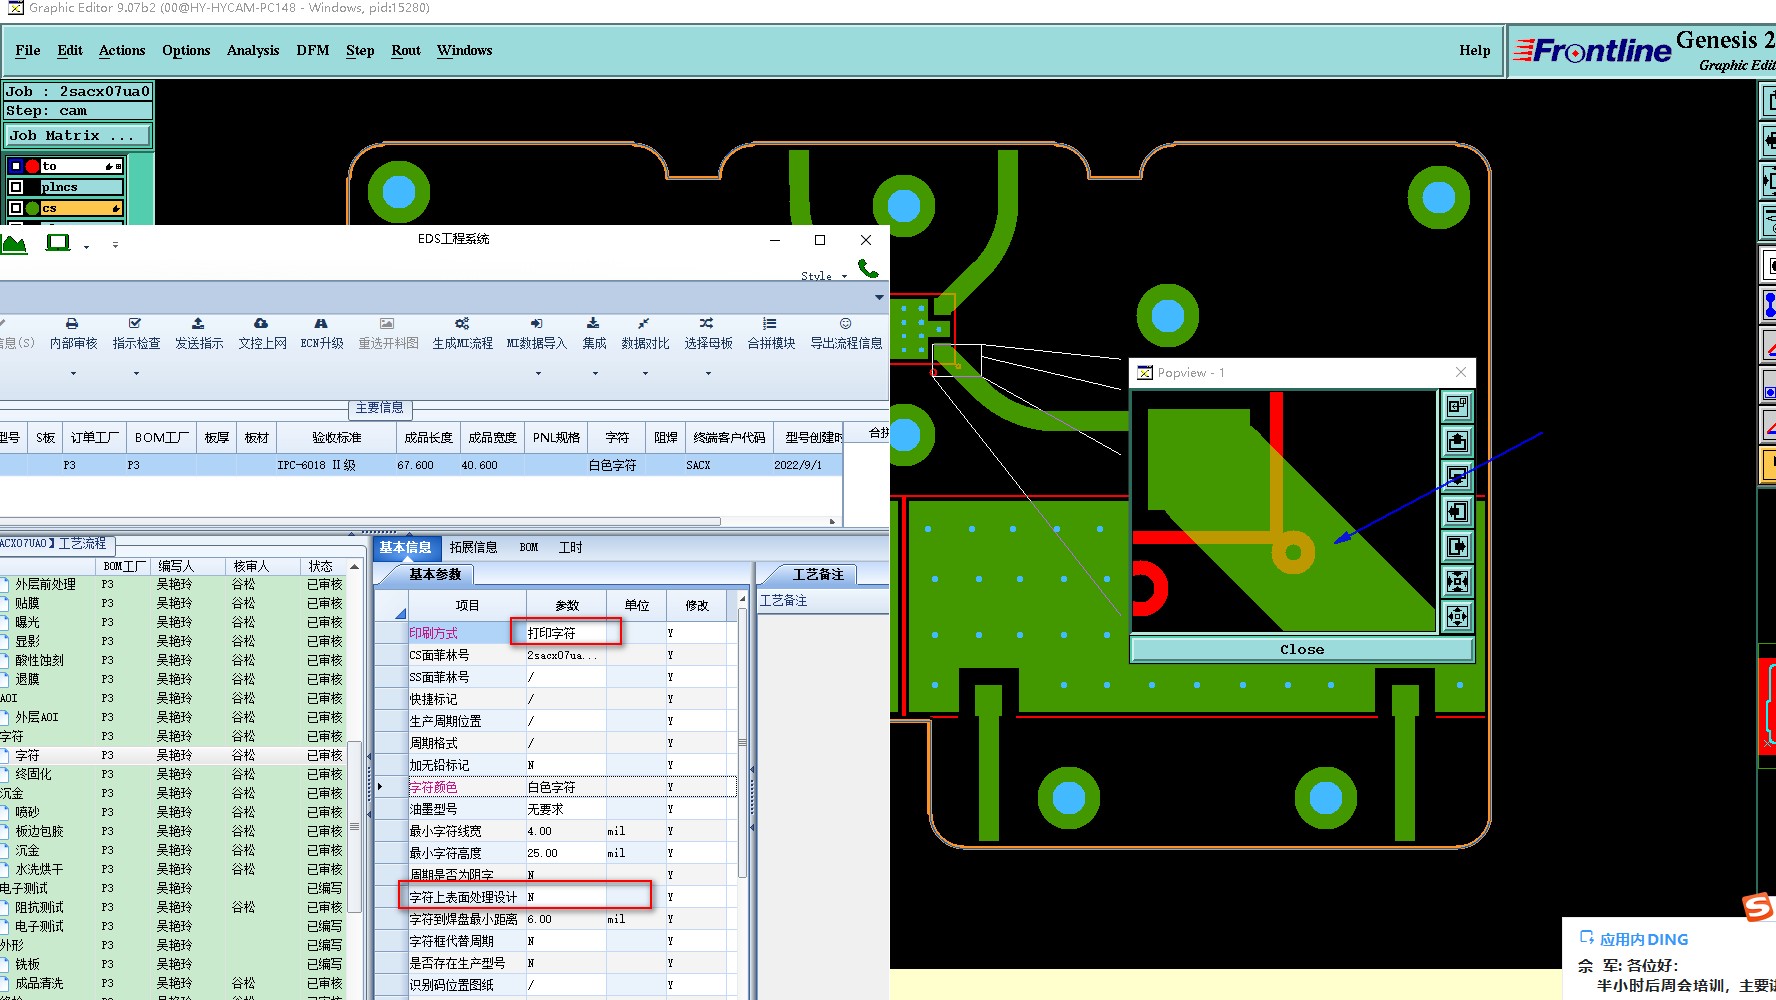
Task: Open the Windows menu
Action: point(464,50)
